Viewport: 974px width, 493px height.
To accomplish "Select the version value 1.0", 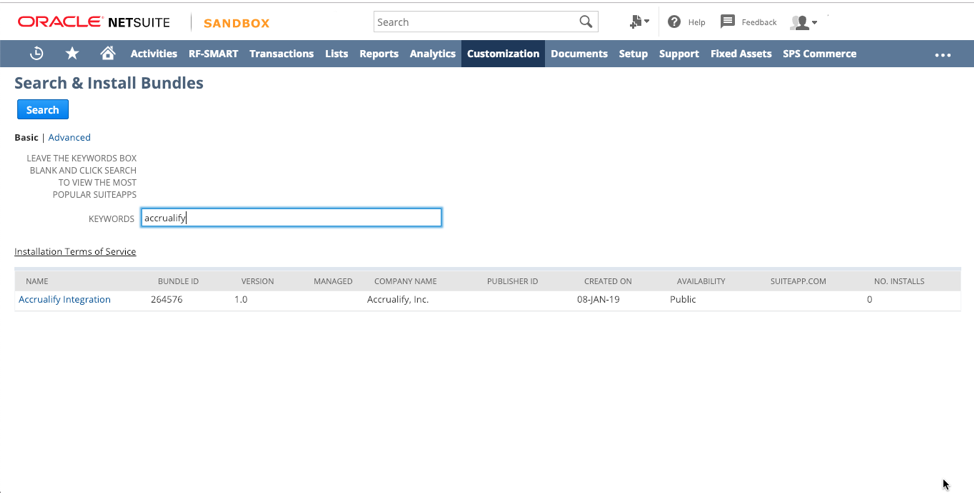I will click(241, 299).
